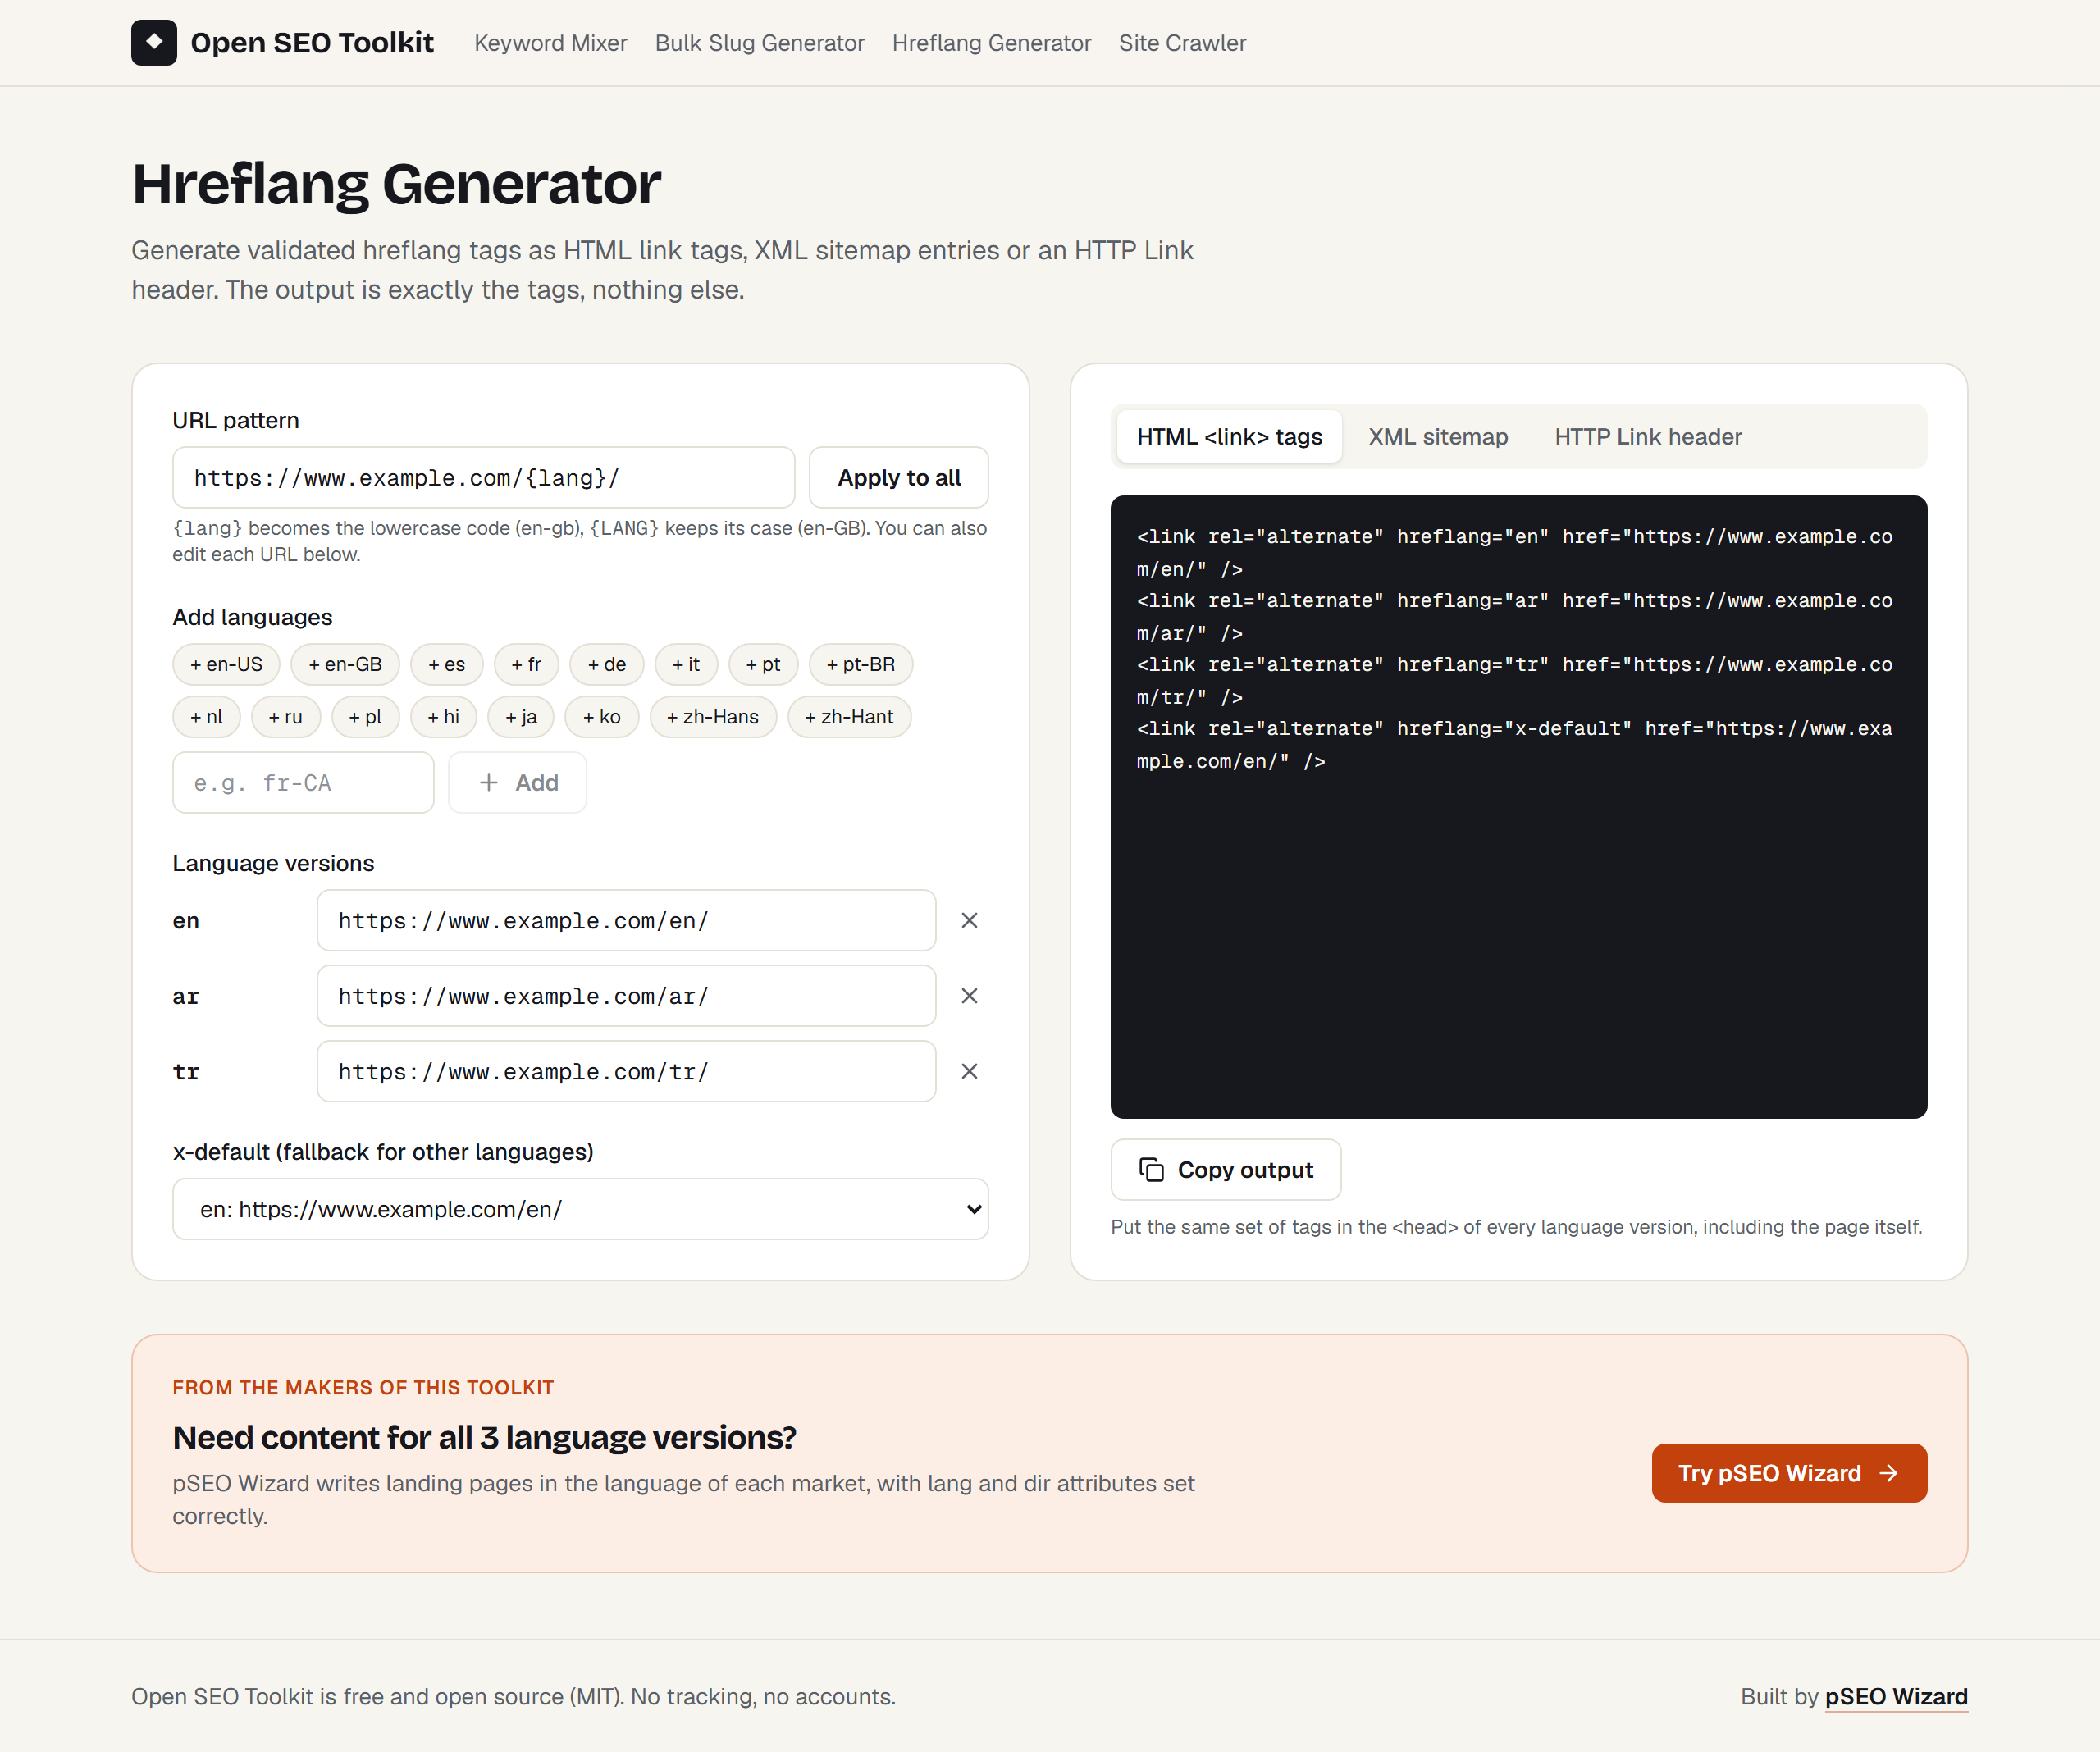
Task: Click inside the generated code output block
Action: tap(1518, 807)
